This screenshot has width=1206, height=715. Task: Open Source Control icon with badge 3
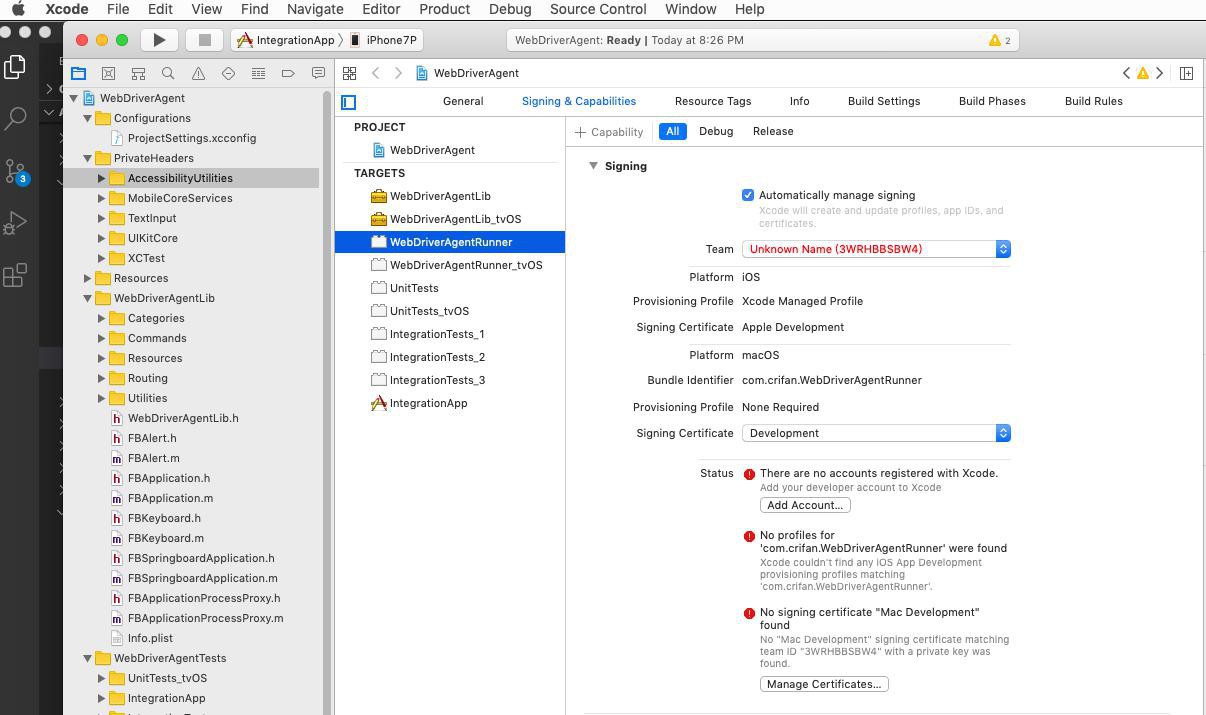15,171
